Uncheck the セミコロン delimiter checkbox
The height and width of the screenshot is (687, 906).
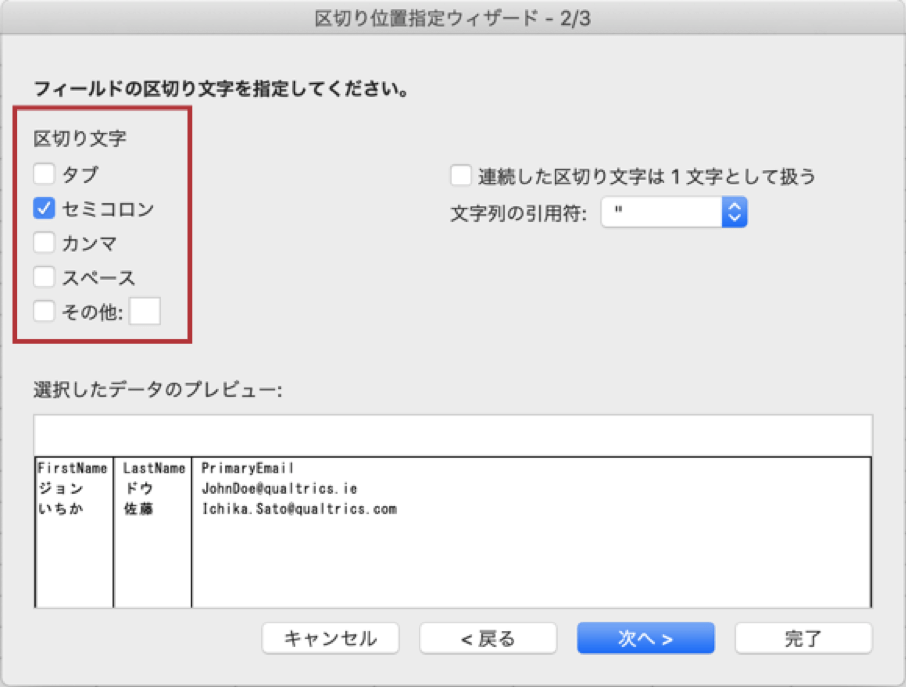click(44, 208)
